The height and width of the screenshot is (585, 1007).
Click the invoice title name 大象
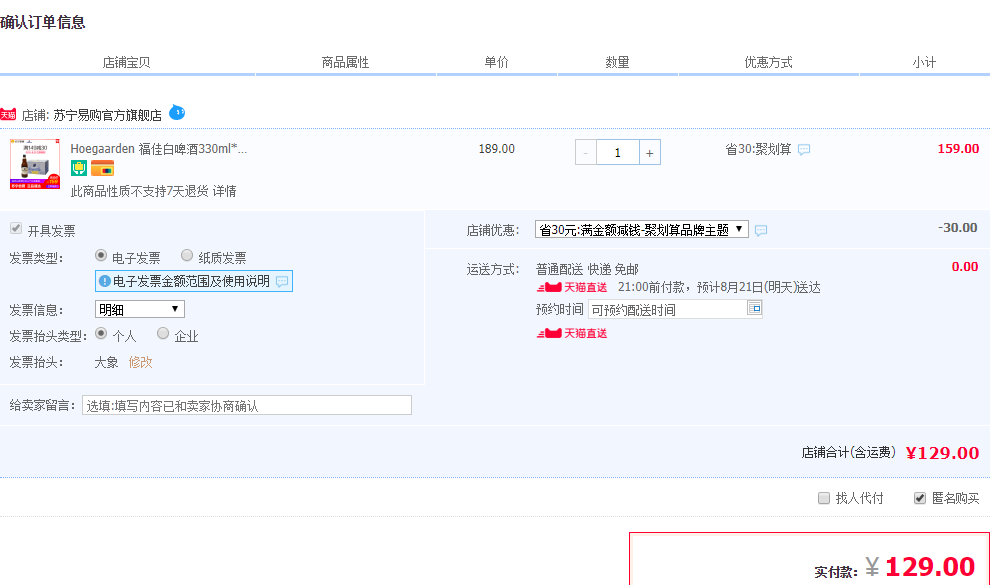(x=107, y=362)
